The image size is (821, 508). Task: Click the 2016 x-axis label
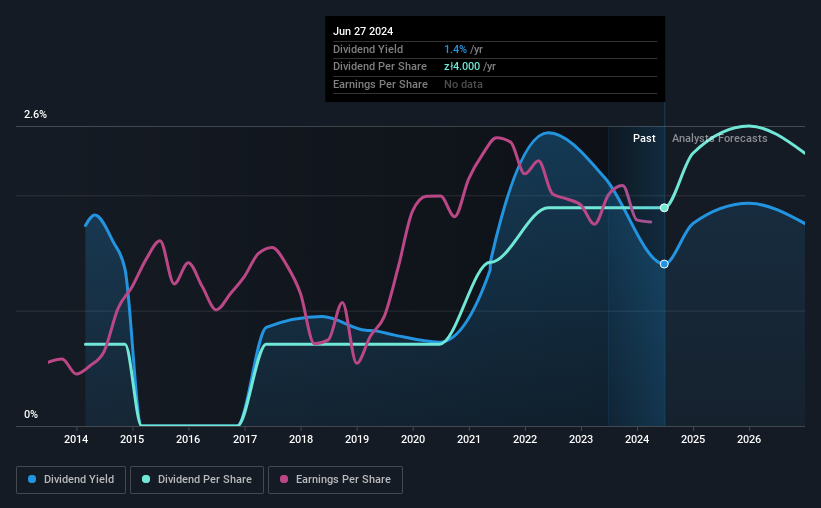coord(188,439)
